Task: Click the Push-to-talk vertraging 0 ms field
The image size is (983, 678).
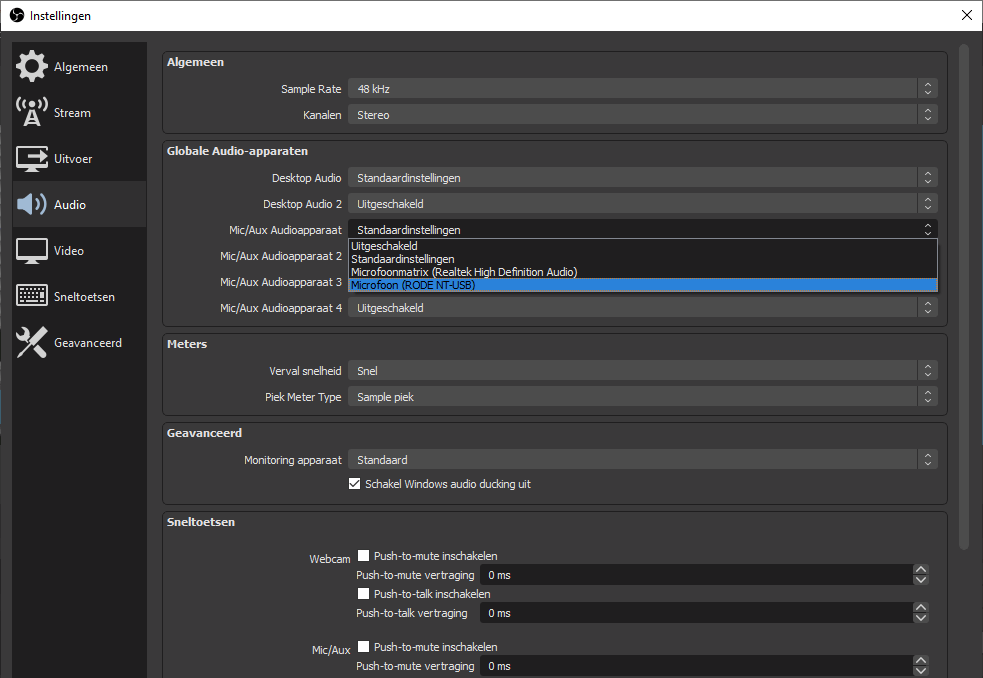Action: pos(600,612)
